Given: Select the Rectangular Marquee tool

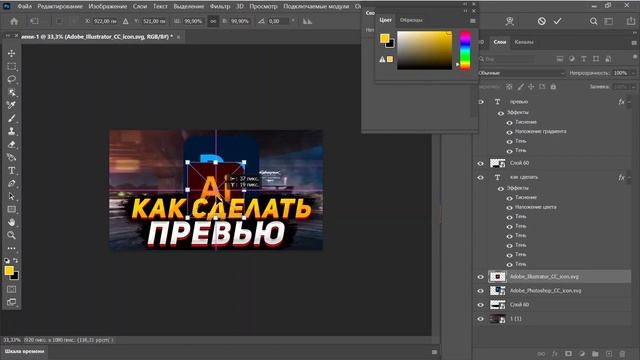Looking at the screenshot, I should 11,67.
